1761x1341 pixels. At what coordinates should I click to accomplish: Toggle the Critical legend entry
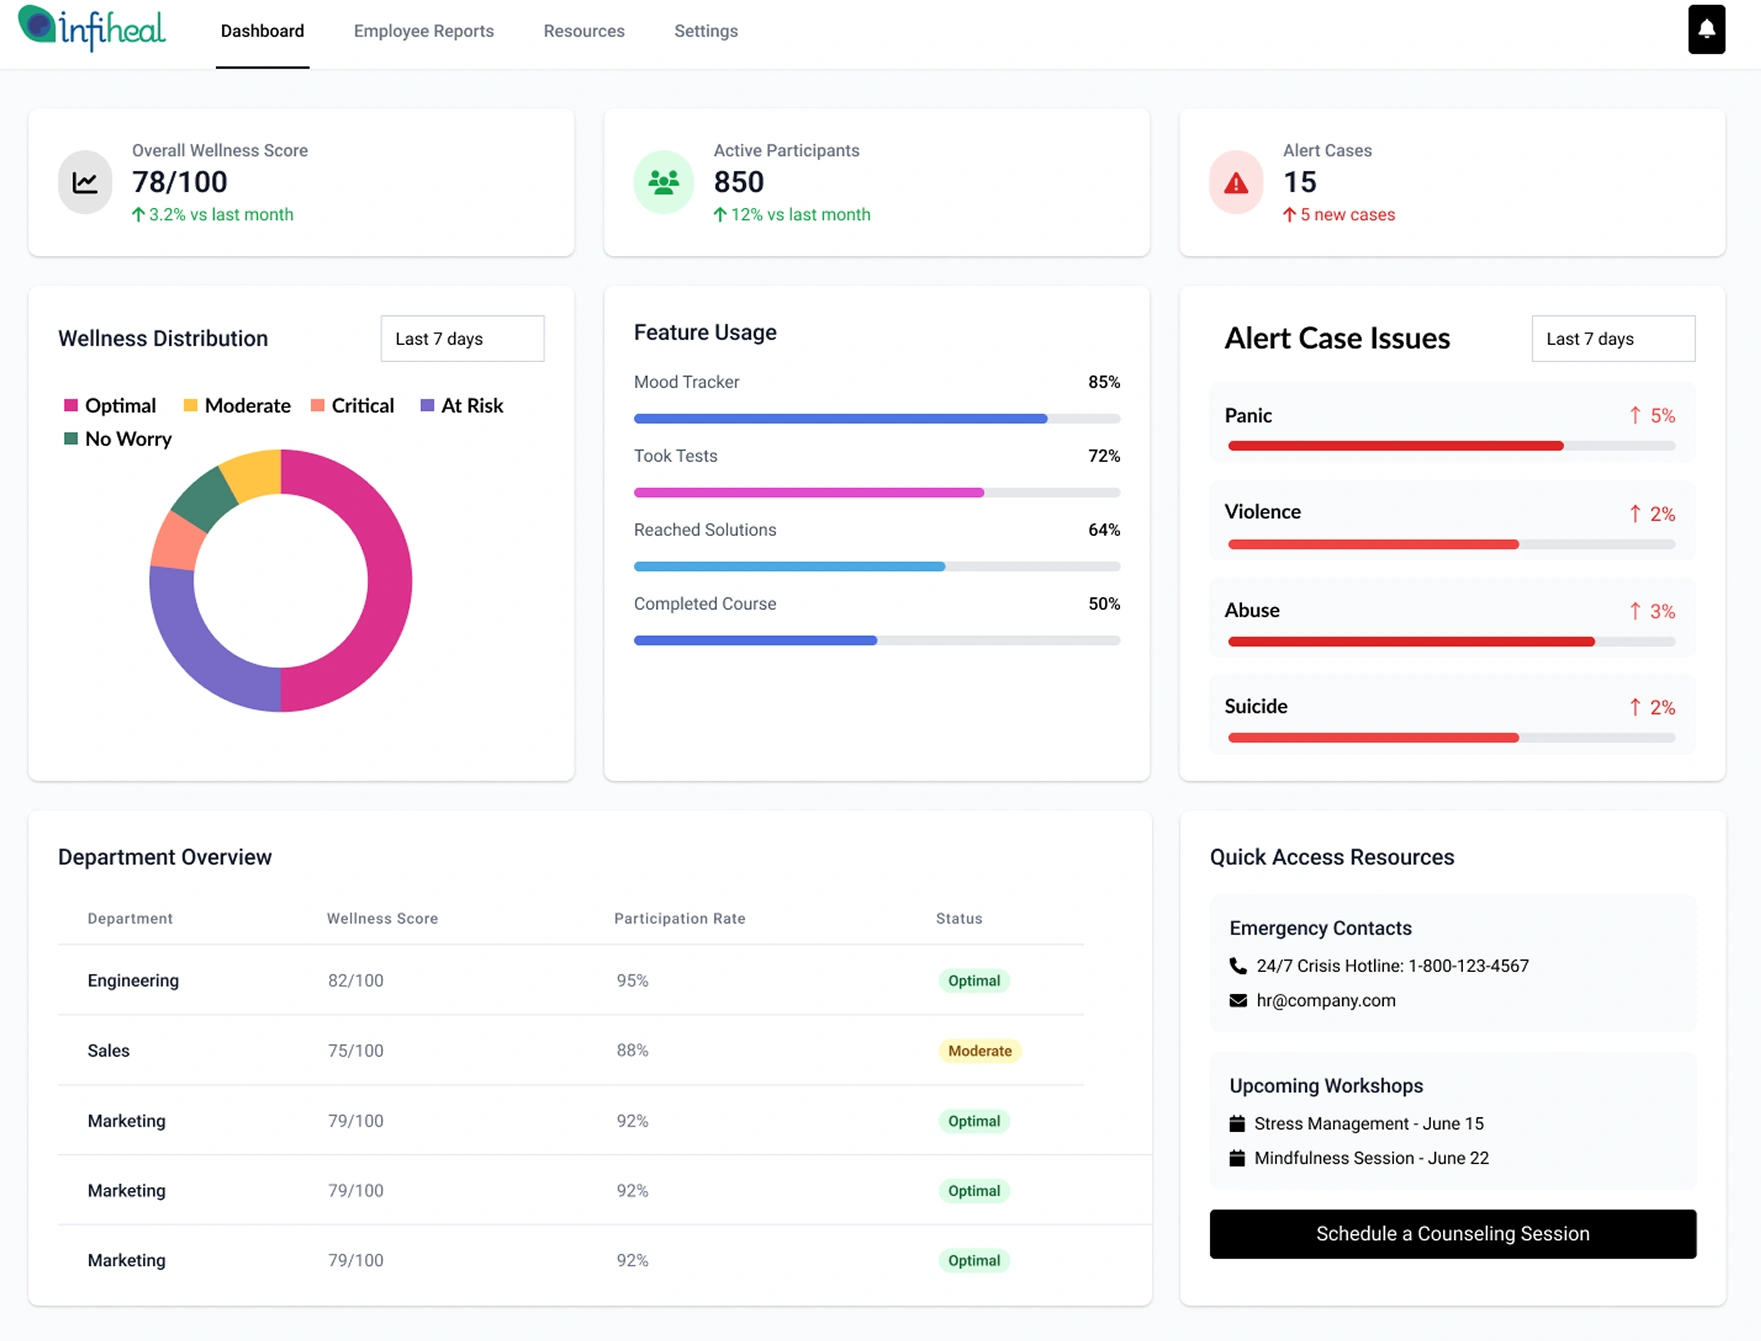click(x=352, y=405)
